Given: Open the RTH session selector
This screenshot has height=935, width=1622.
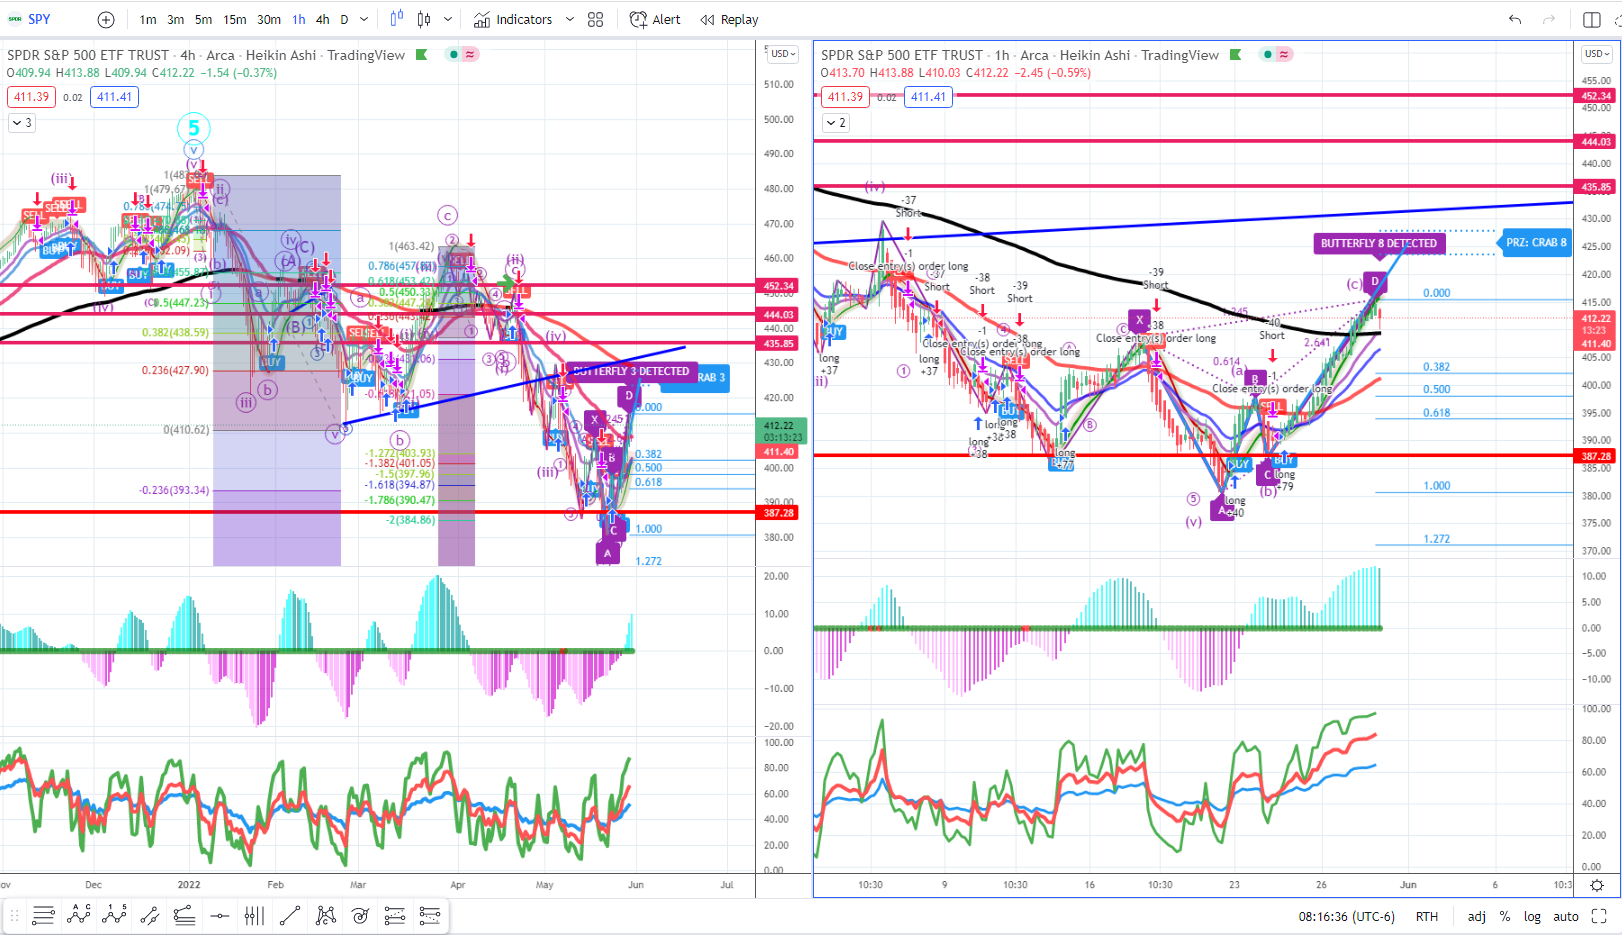Looking at the screenshot, I should 1427,916.
